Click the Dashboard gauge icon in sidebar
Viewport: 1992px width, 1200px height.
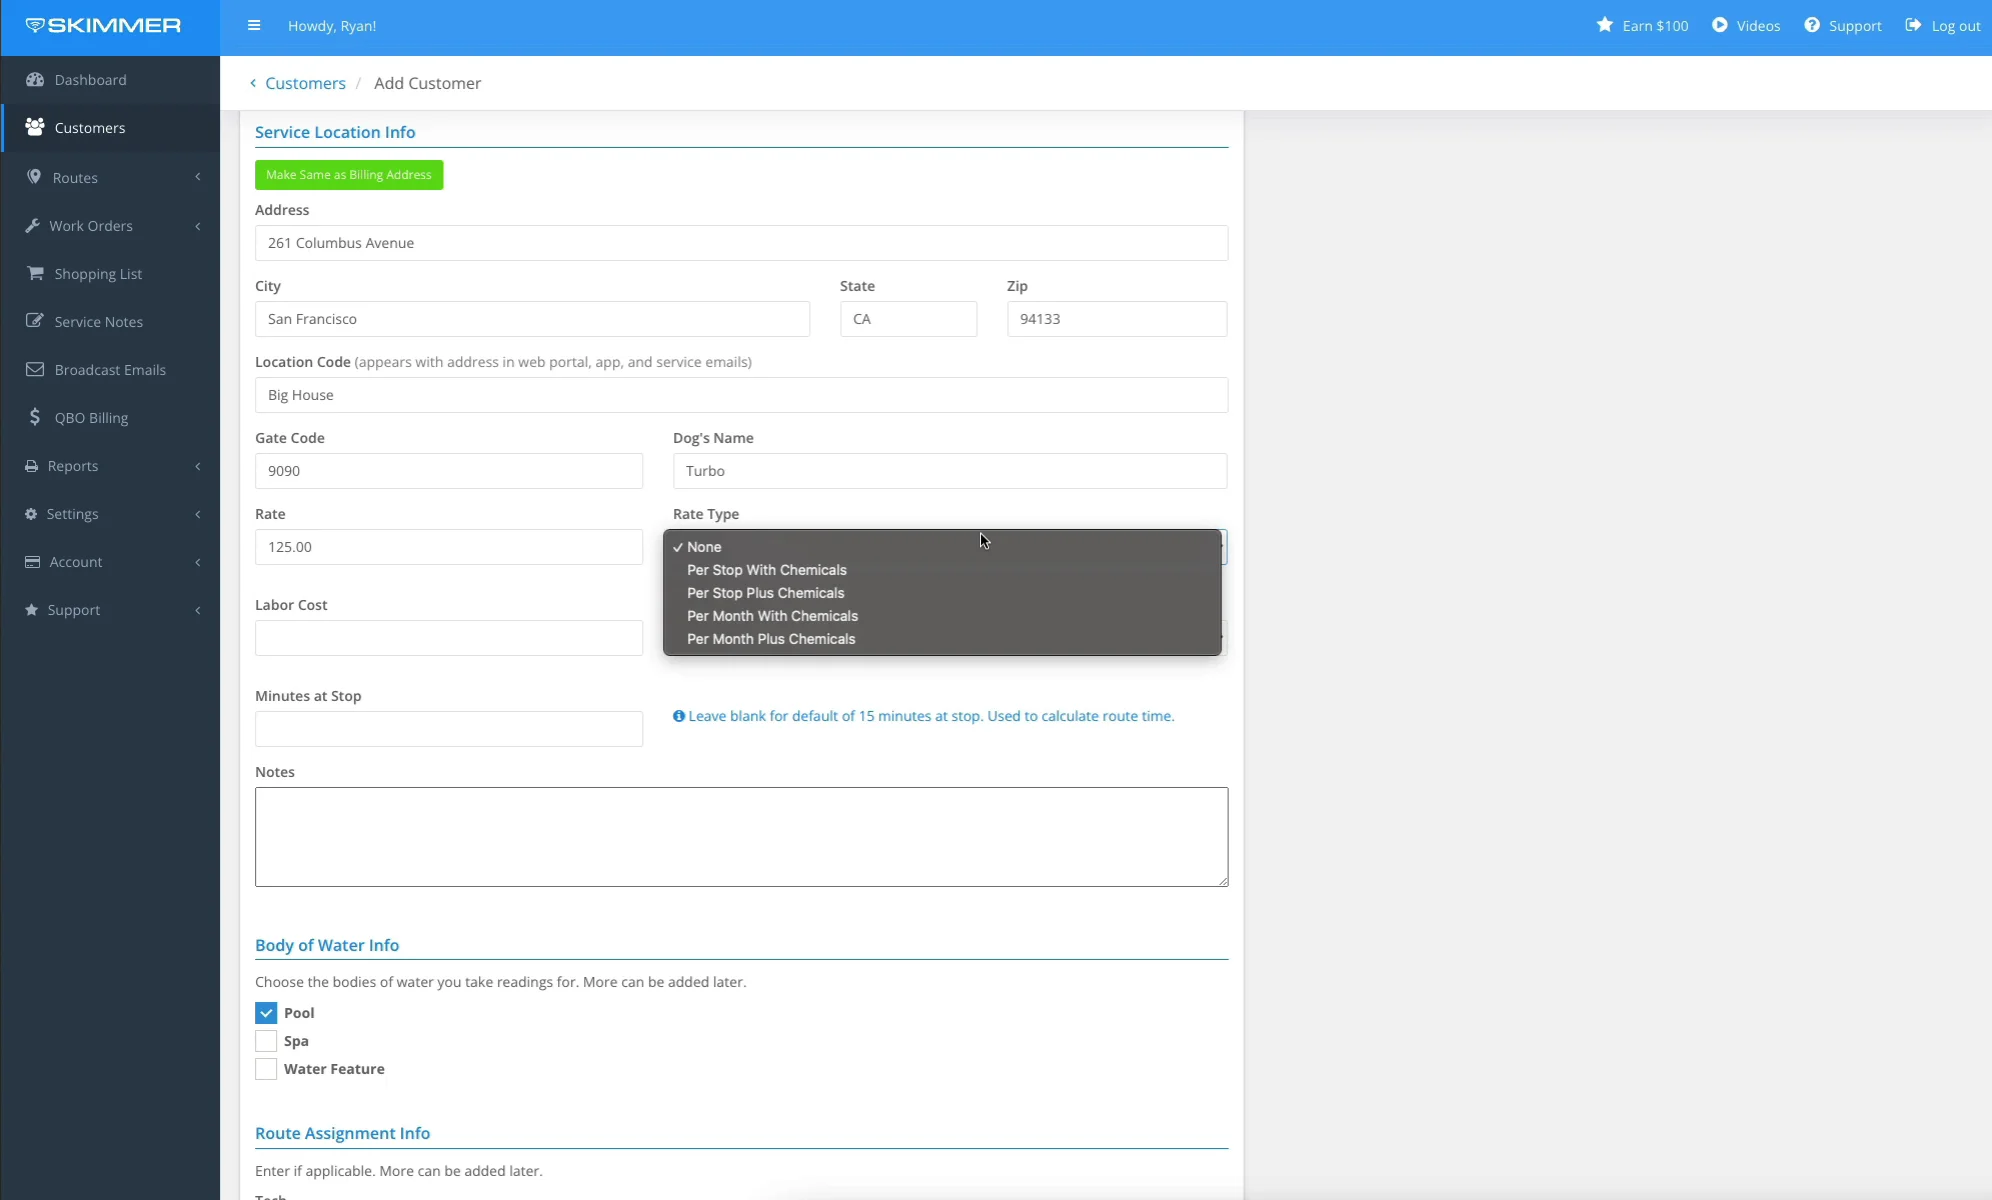(x=35, y=80)
